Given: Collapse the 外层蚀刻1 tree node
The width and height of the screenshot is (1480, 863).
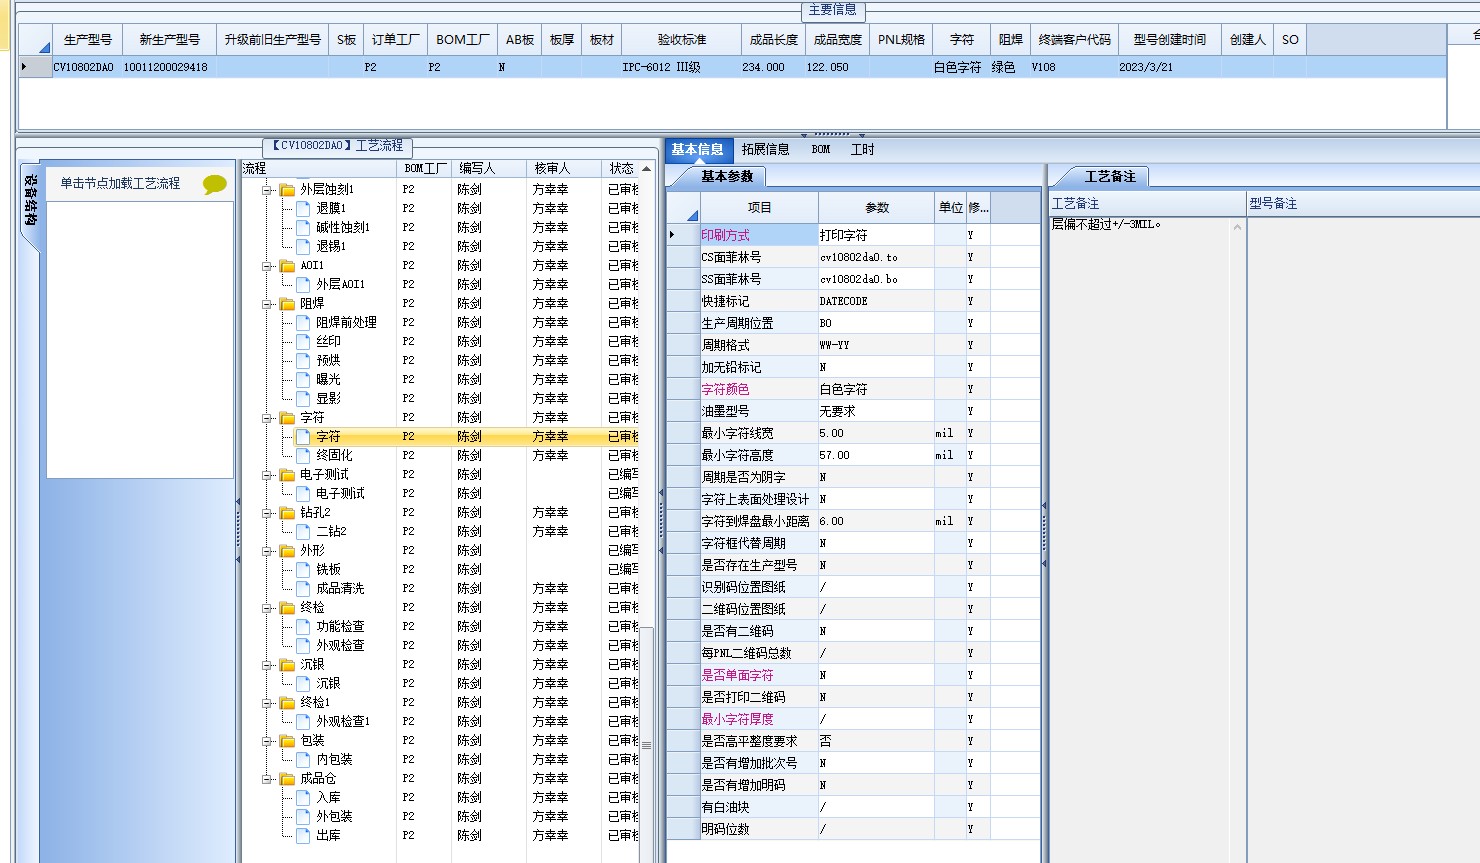Looking at the screenshot, I should [x=267, y=189].
